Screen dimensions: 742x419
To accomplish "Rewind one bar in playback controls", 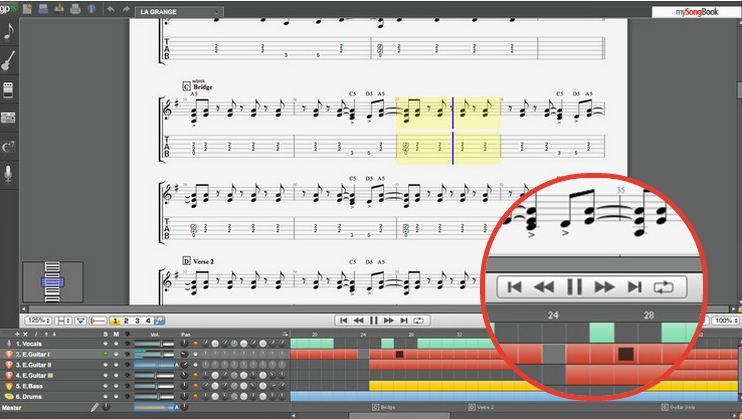I will 359,321.
